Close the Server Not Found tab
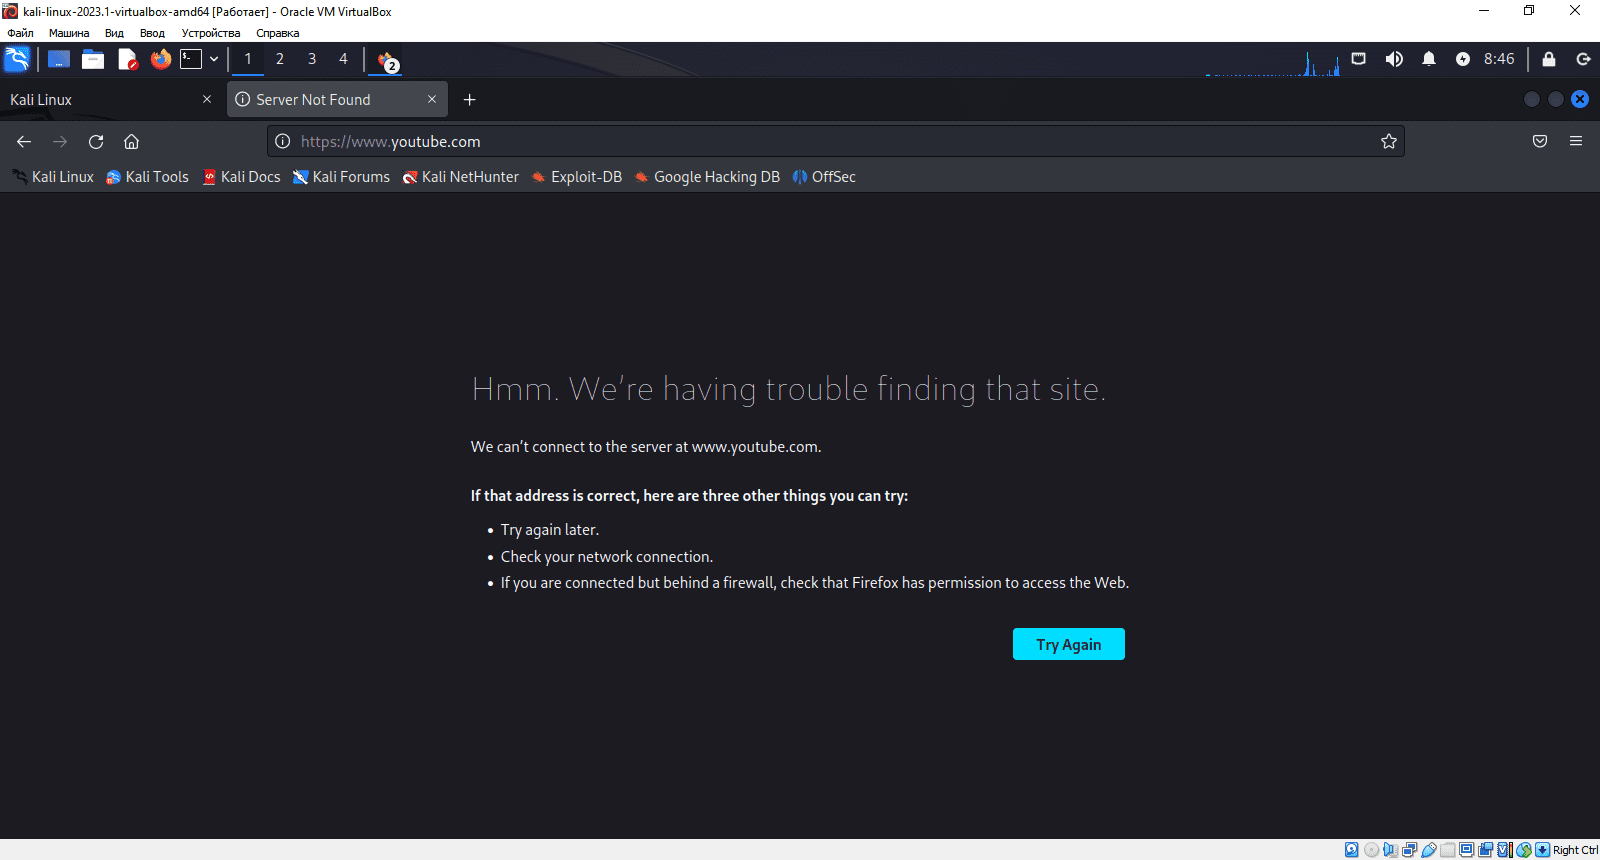The image size is (1600, 860). click(x=432, y=99)
